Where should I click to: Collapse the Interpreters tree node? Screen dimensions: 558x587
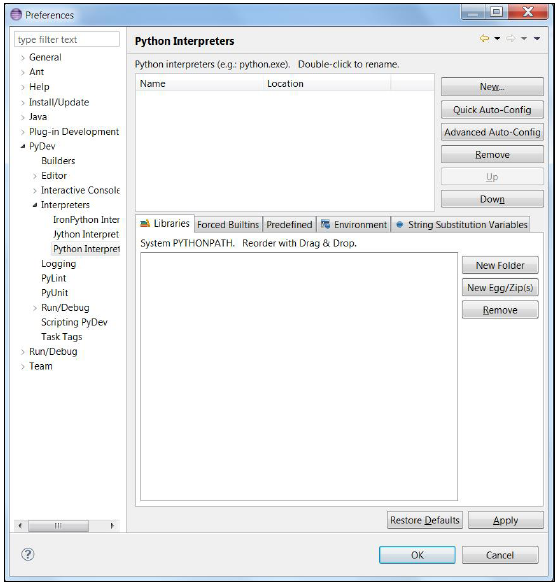35,205
